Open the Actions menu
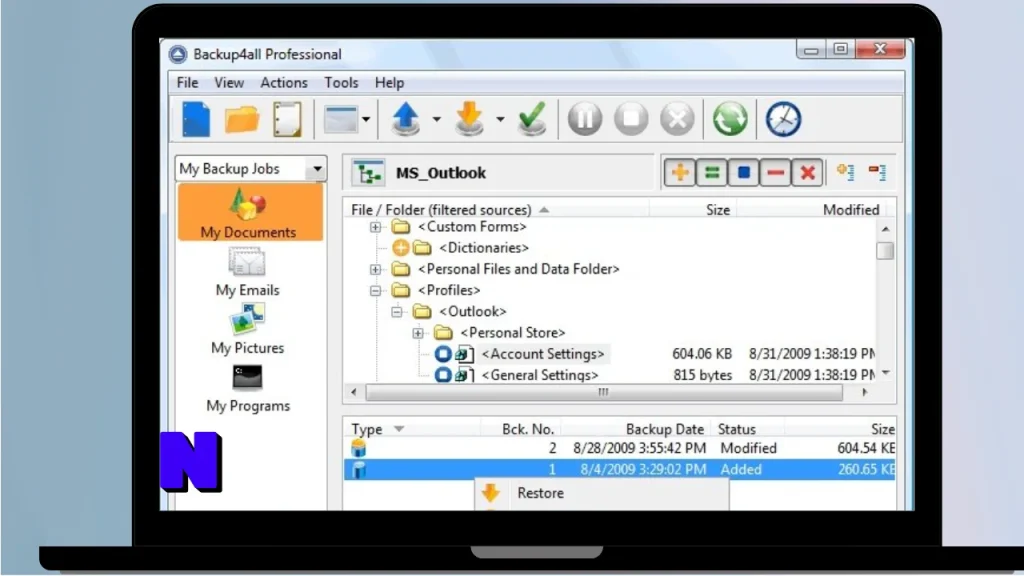1024x576 pixels. pyautogui.click(x=283, y=83)
